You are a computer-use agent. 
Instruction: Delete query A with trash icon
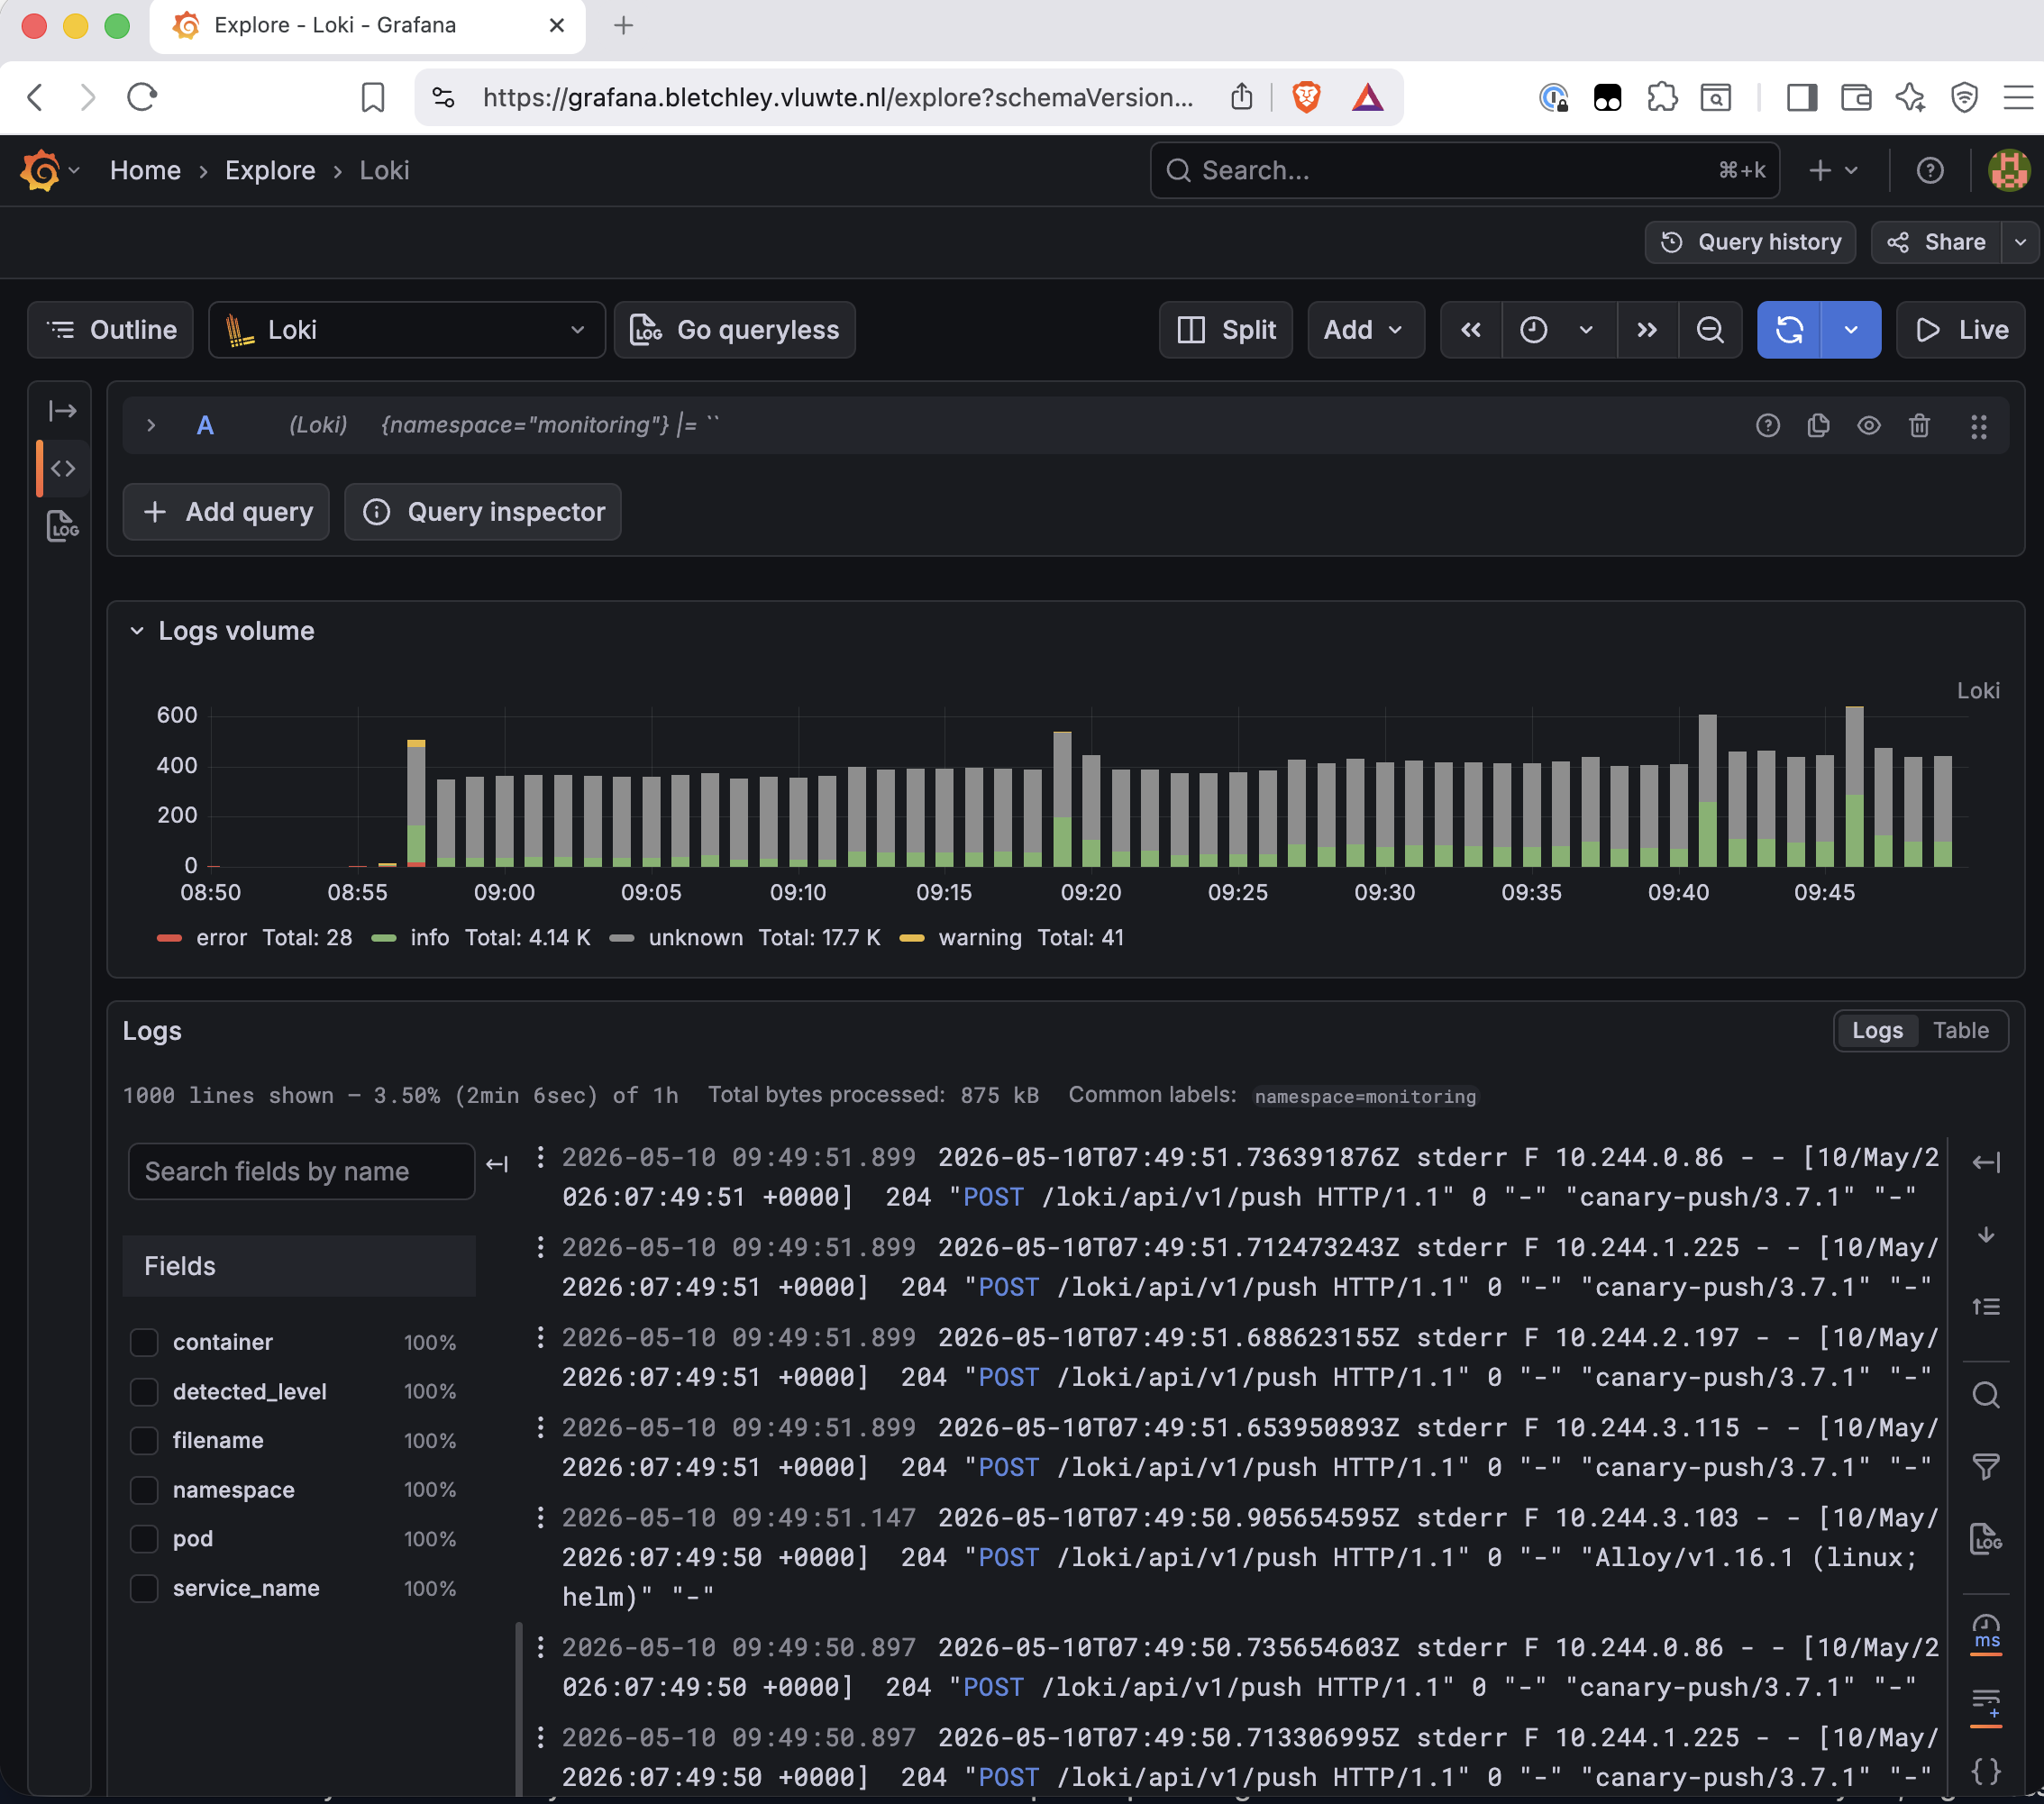pyautogui.click(x=1918, y=426)
